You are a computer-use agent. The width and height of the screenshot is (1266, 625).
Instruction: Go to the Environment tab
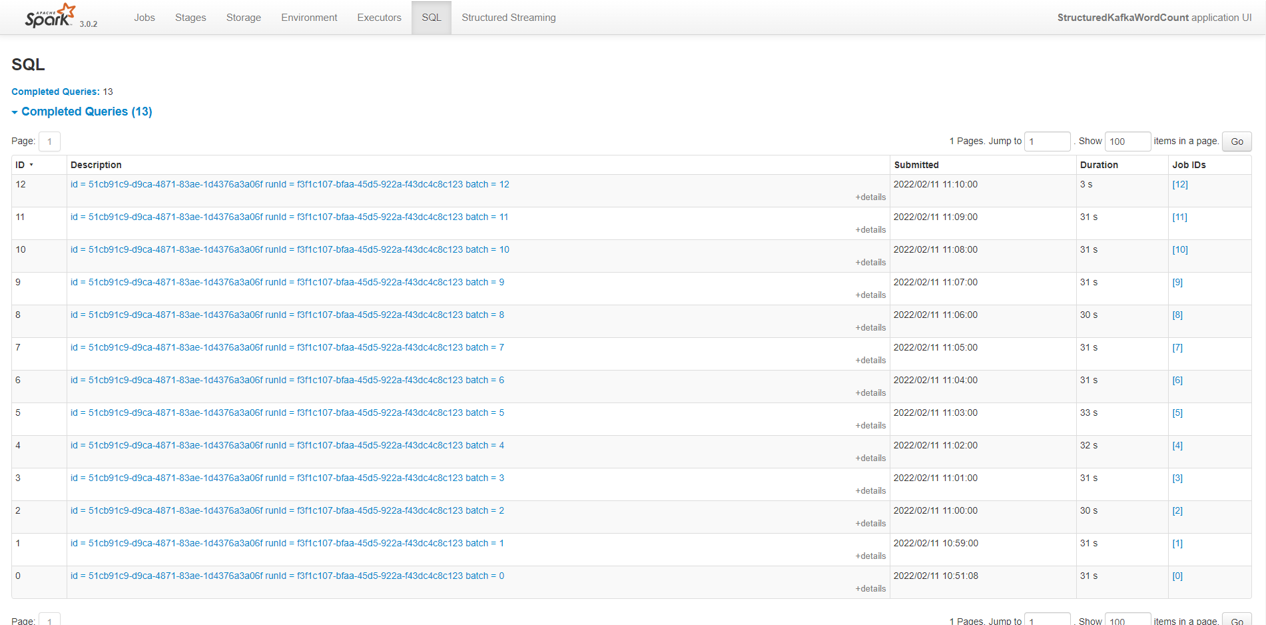[309, 18]
